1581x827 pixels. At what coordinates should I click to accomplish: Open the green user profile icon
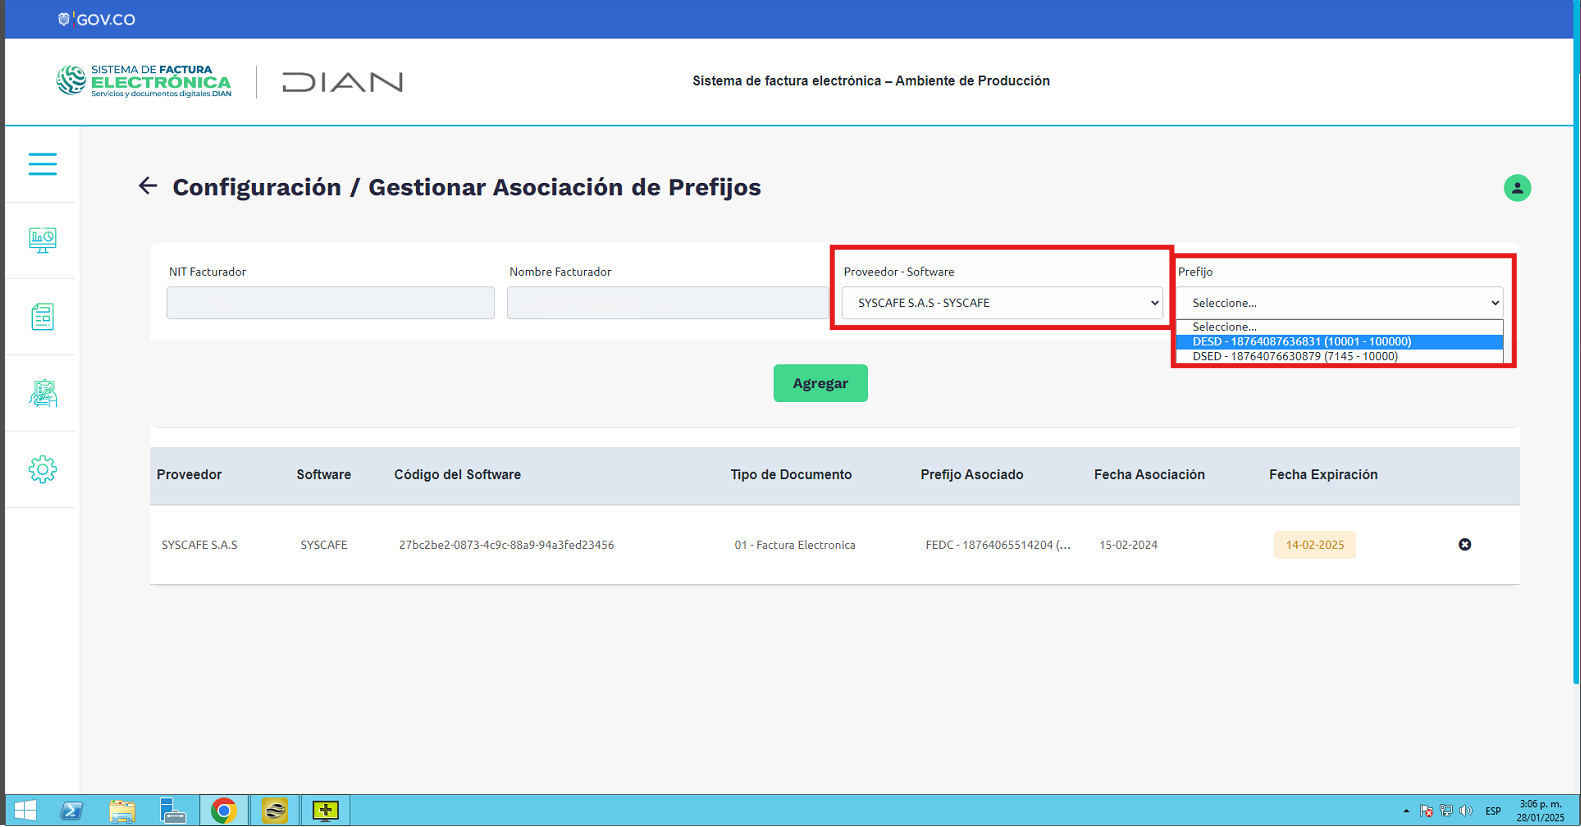pos(1516,188)
